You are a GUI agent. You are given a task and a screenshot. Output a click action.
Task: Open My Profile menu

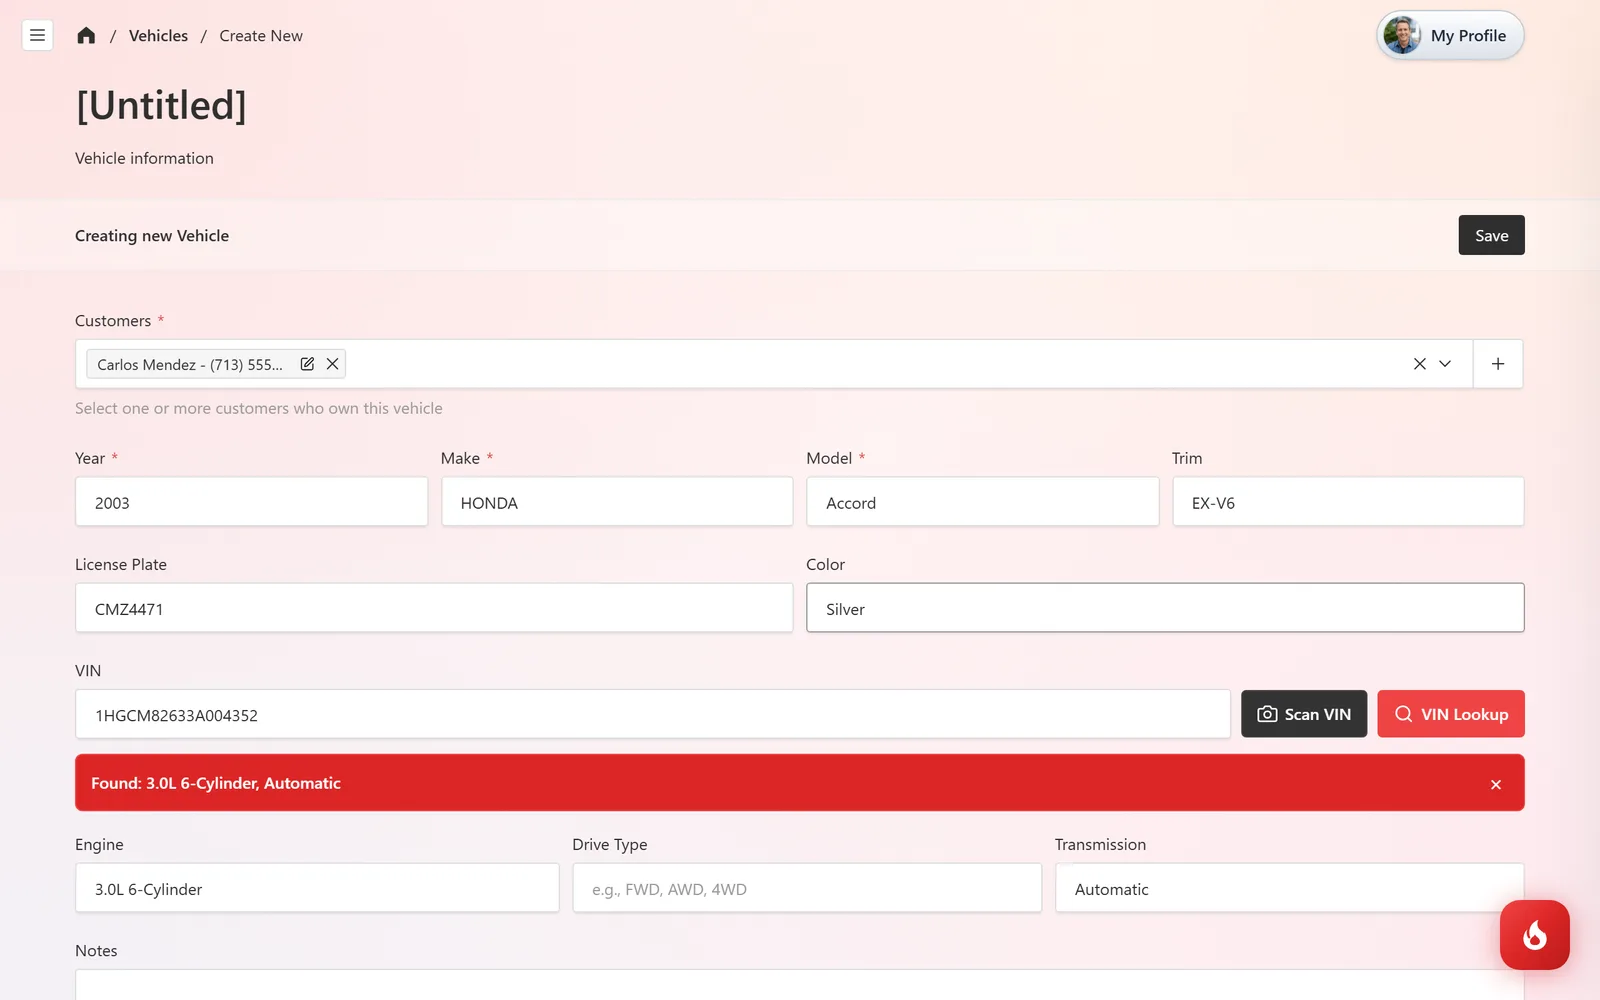1450,36
